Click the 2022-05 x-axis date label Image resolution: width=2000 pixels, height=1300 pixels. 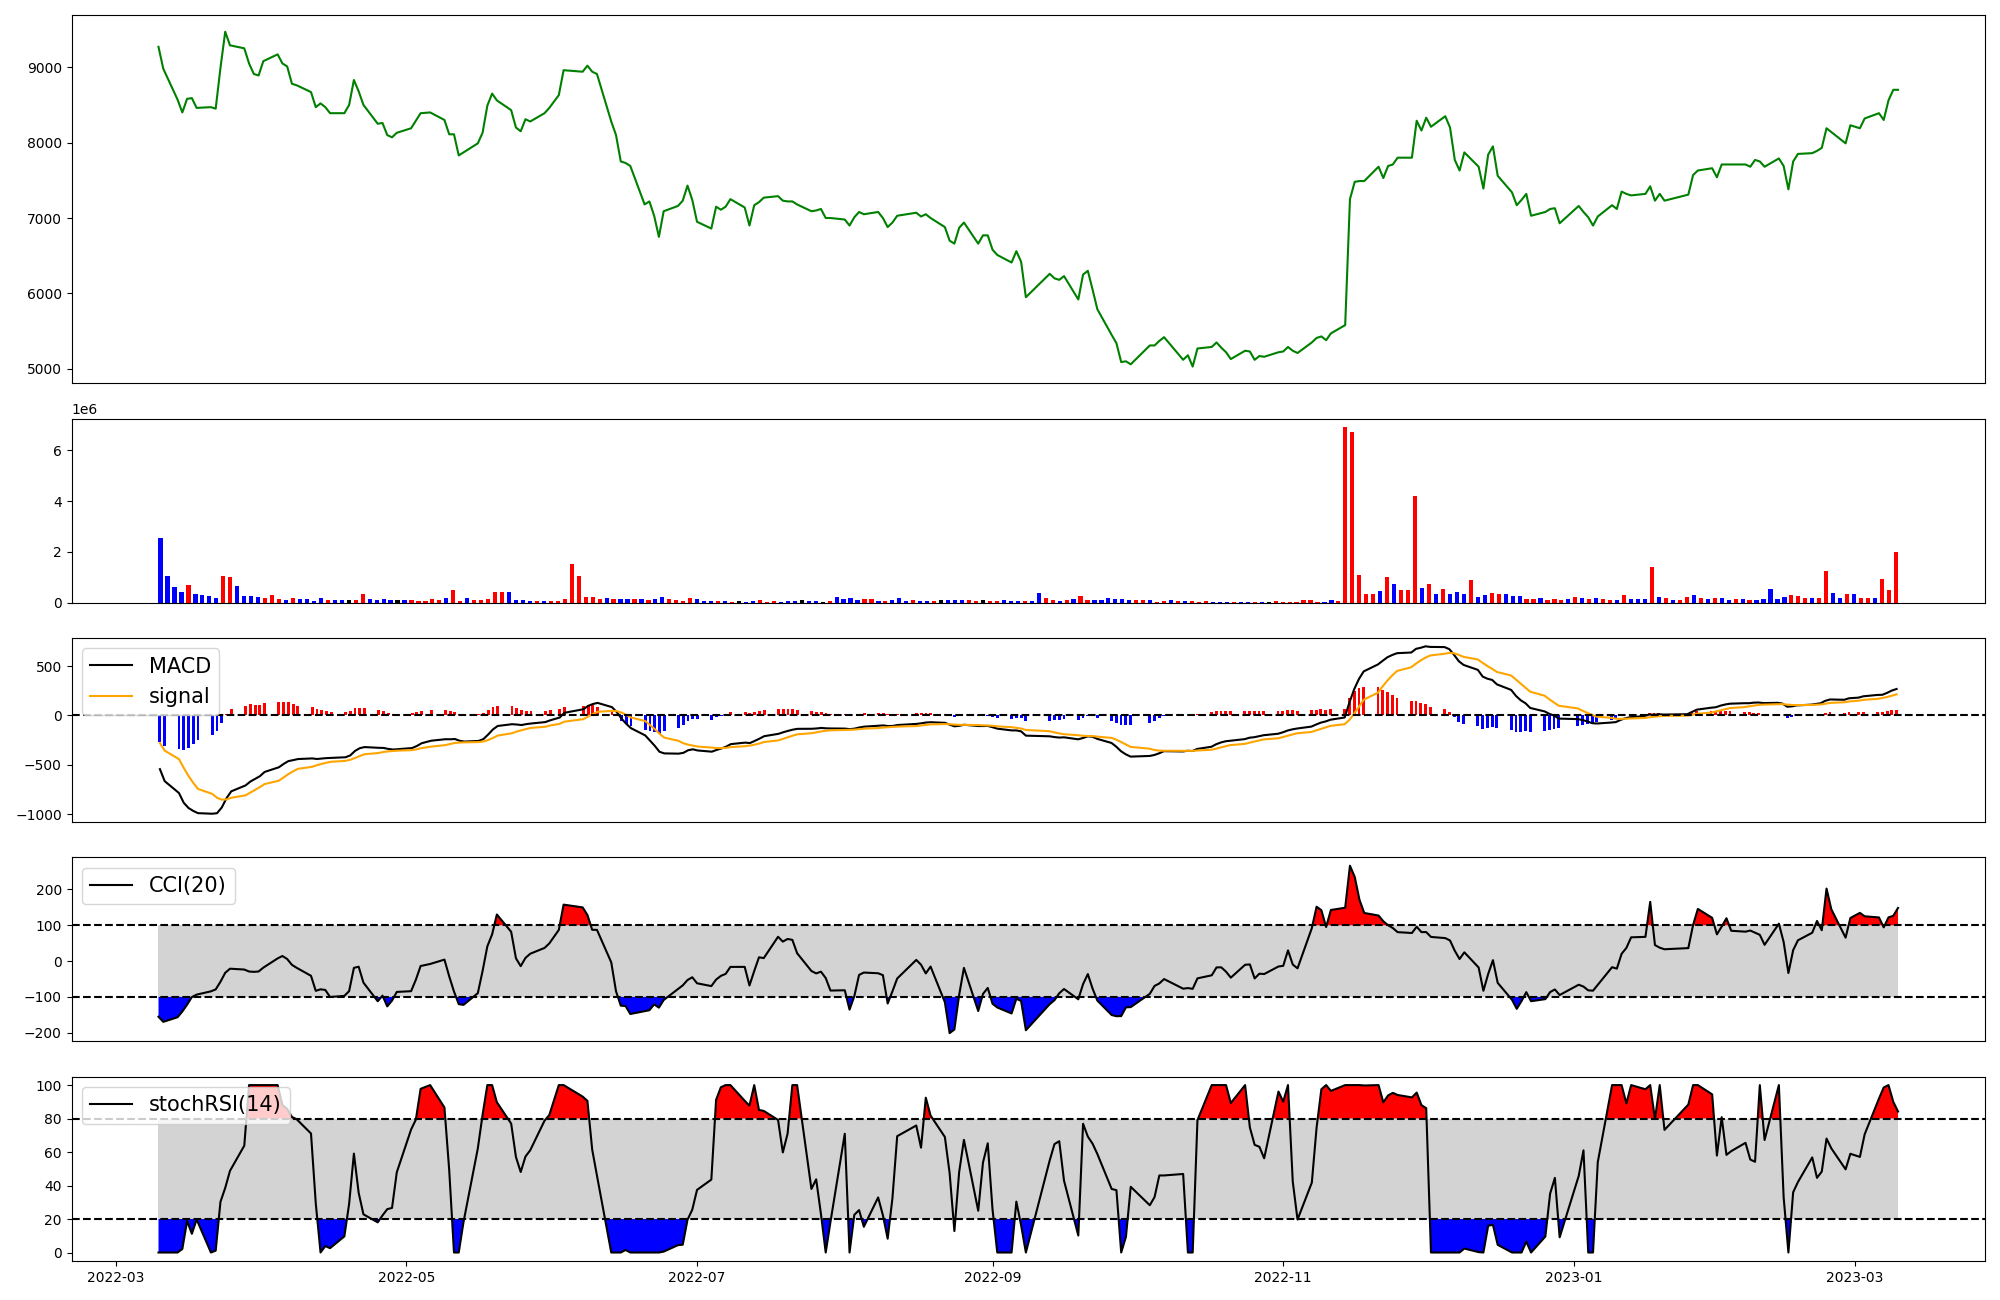[407, 1277]
